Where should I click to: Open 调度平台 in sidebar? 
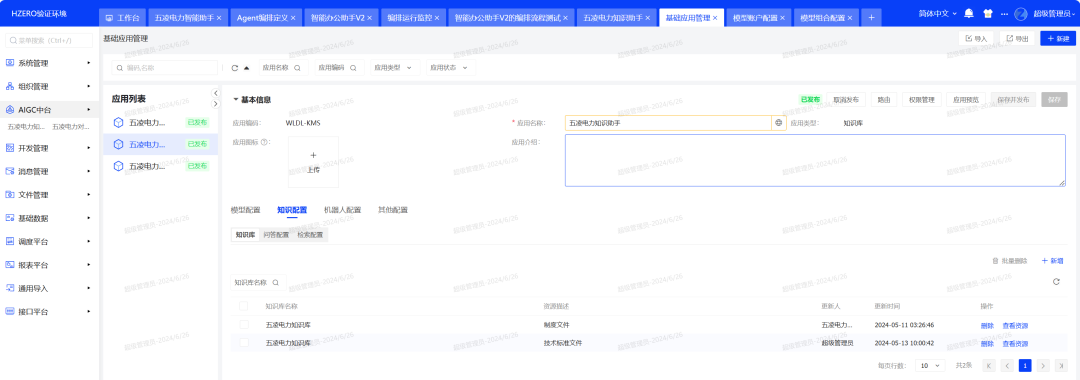[50, 242]
